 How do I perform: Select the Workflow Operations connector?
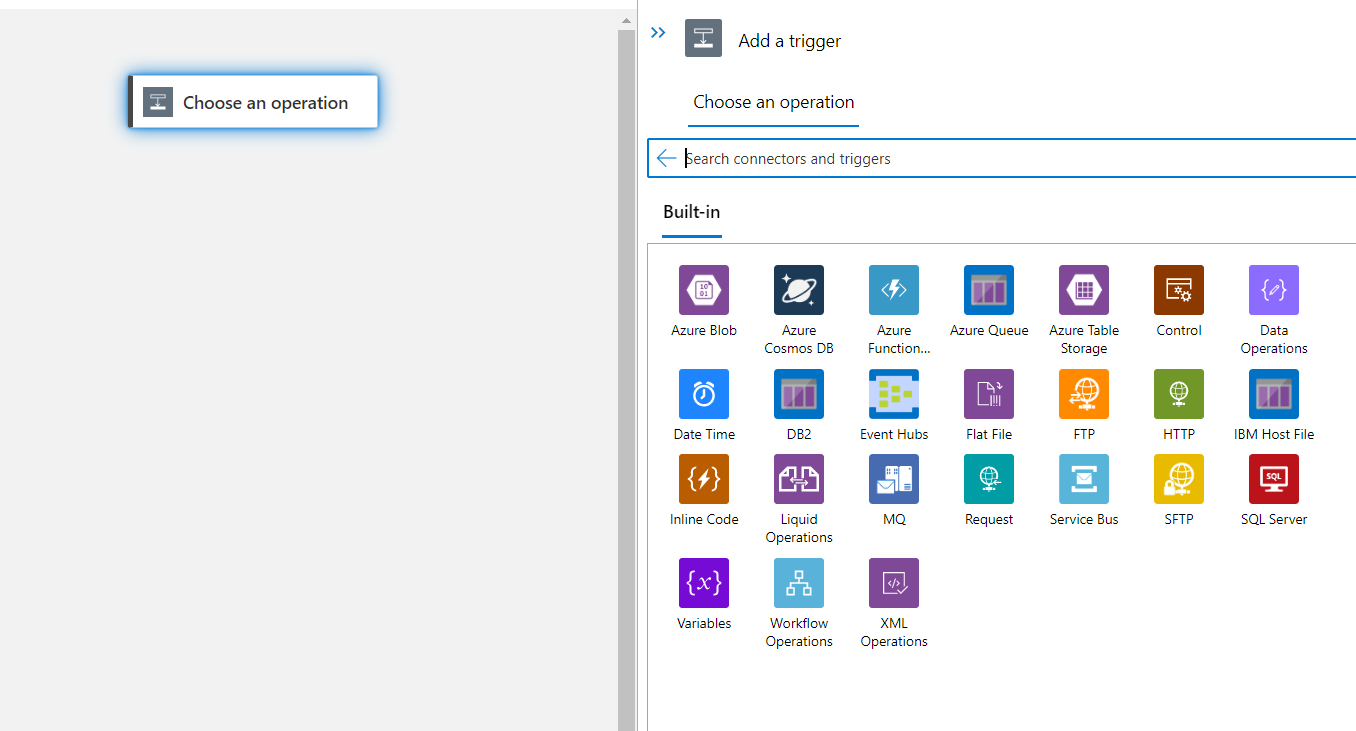click(x=799, y=583)
